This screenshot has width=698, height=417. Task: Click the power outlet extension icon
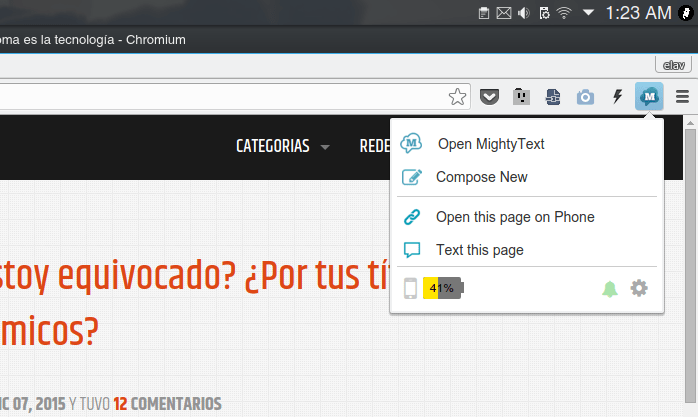[x=521, y=97]
